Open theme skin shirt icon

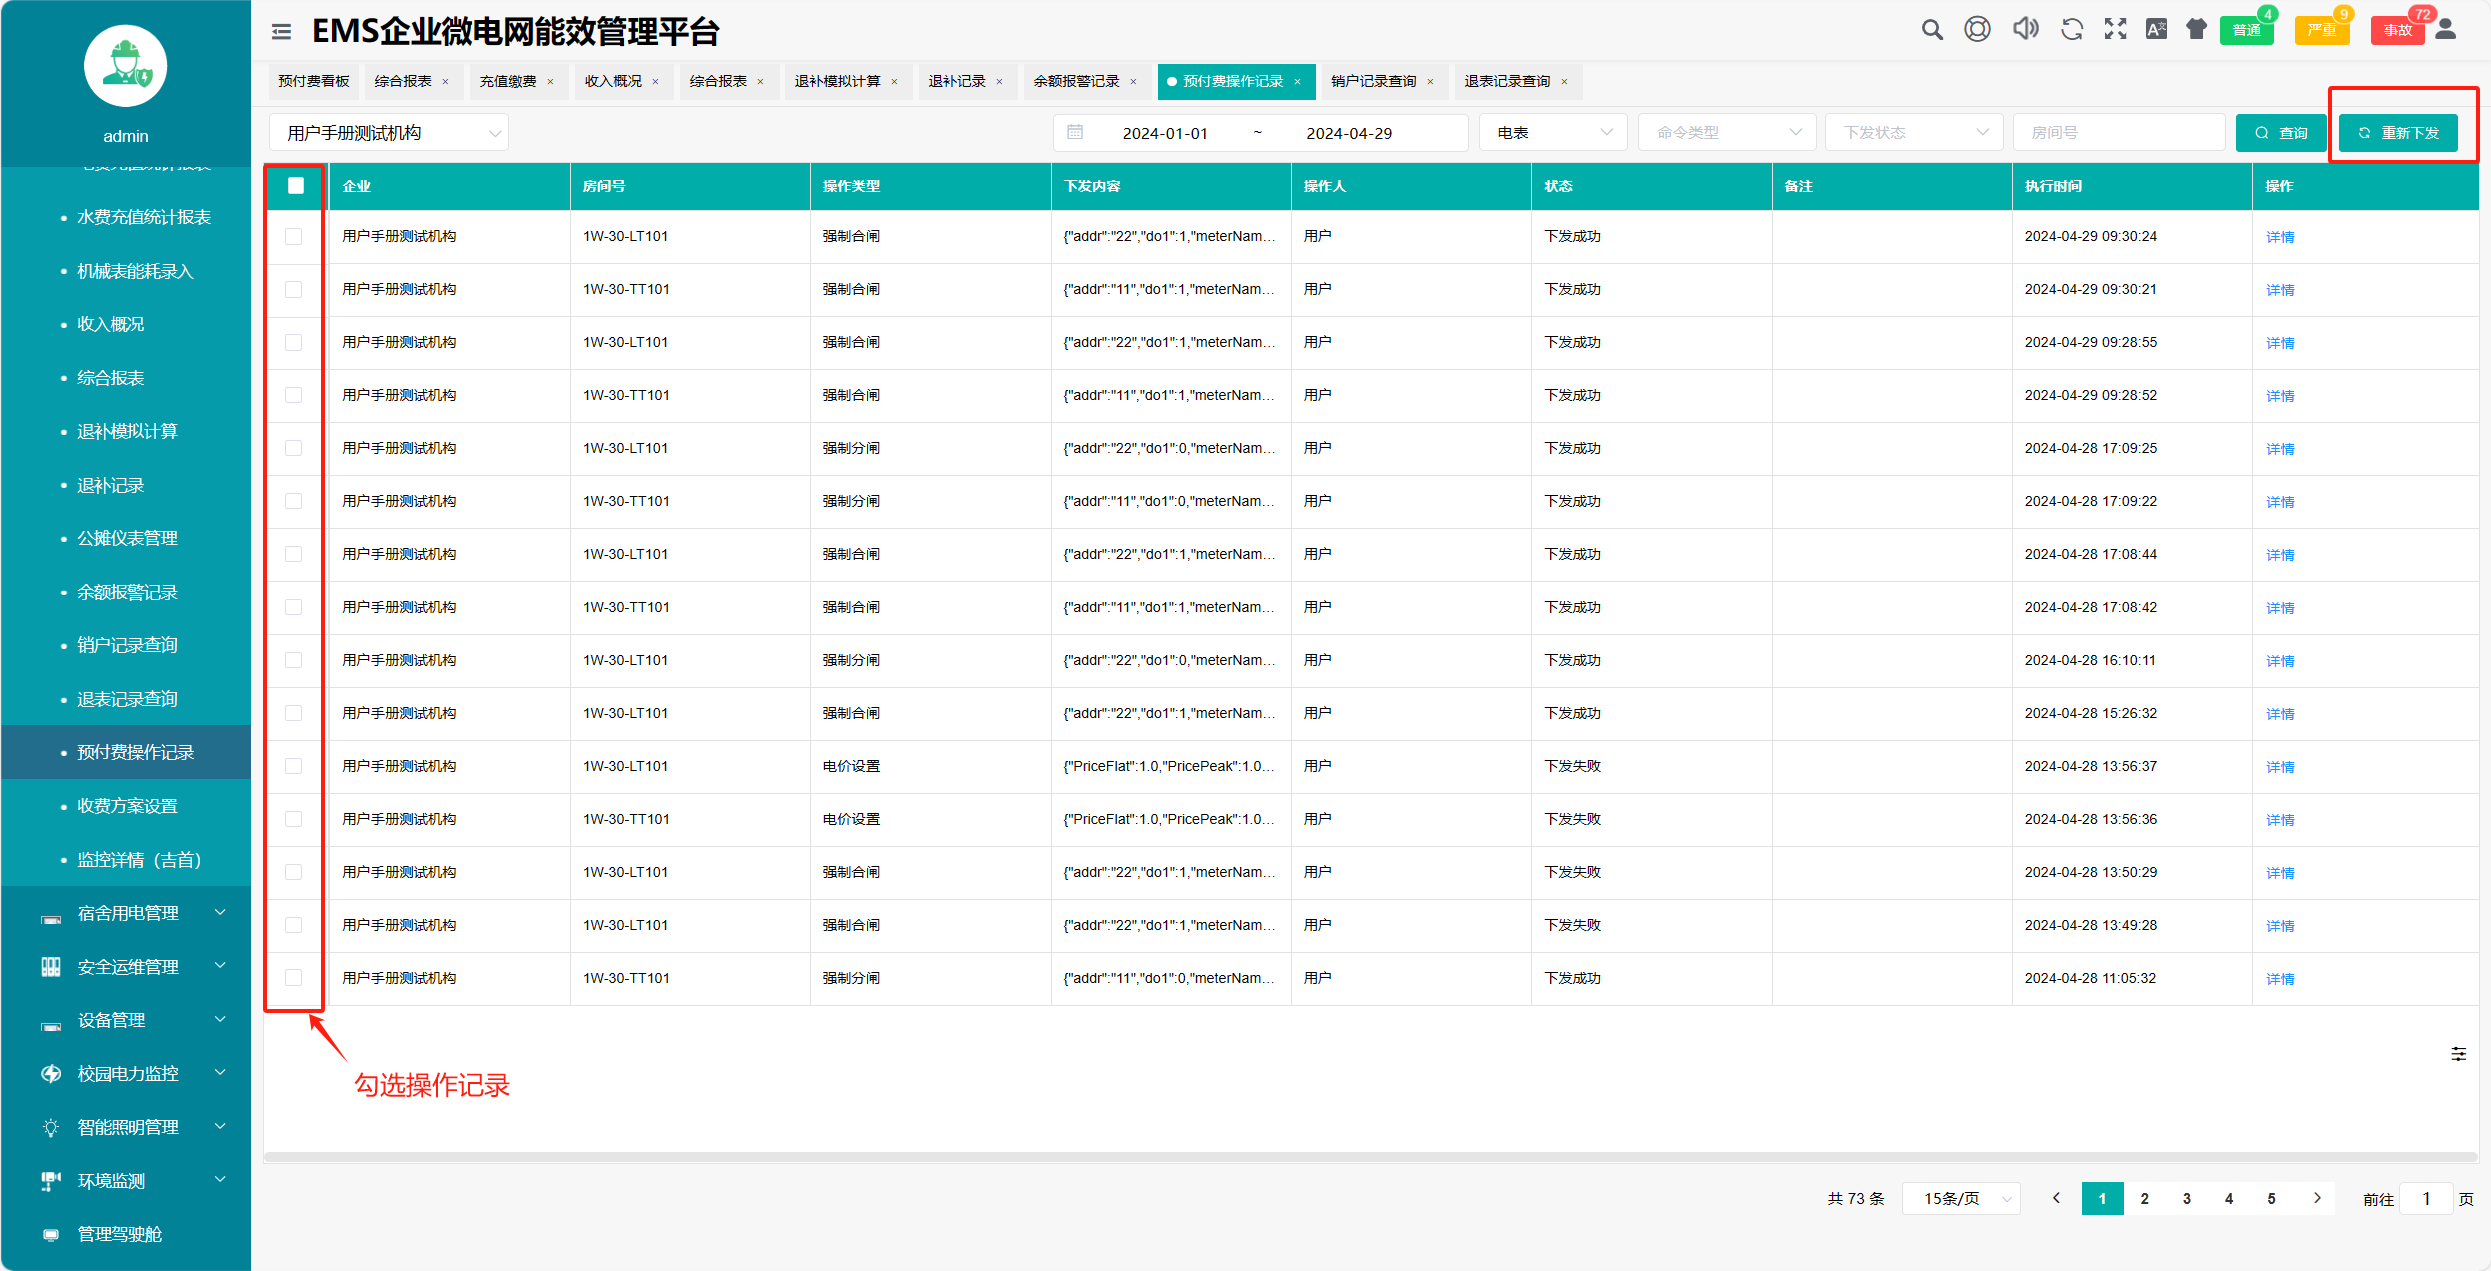pyautogui.click(x=2196, y=29)
